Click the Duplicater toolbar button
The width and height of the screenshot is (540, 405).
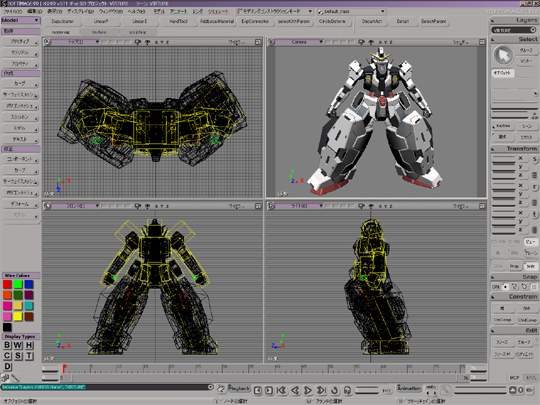[x=63, y=21]
